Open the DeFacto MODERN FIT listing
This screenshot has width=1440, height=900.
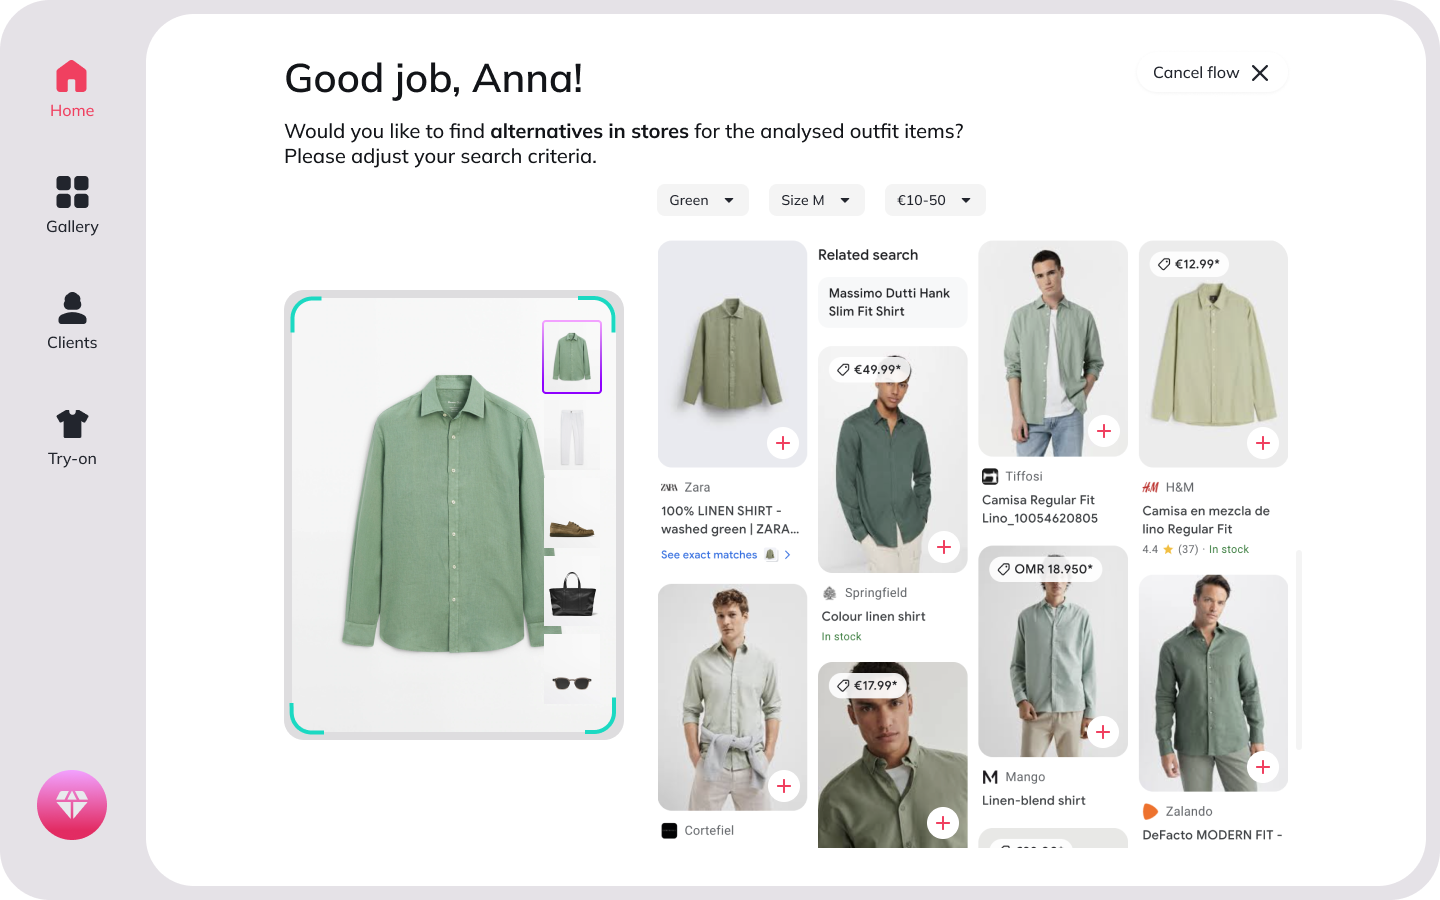click(1212, 835)
